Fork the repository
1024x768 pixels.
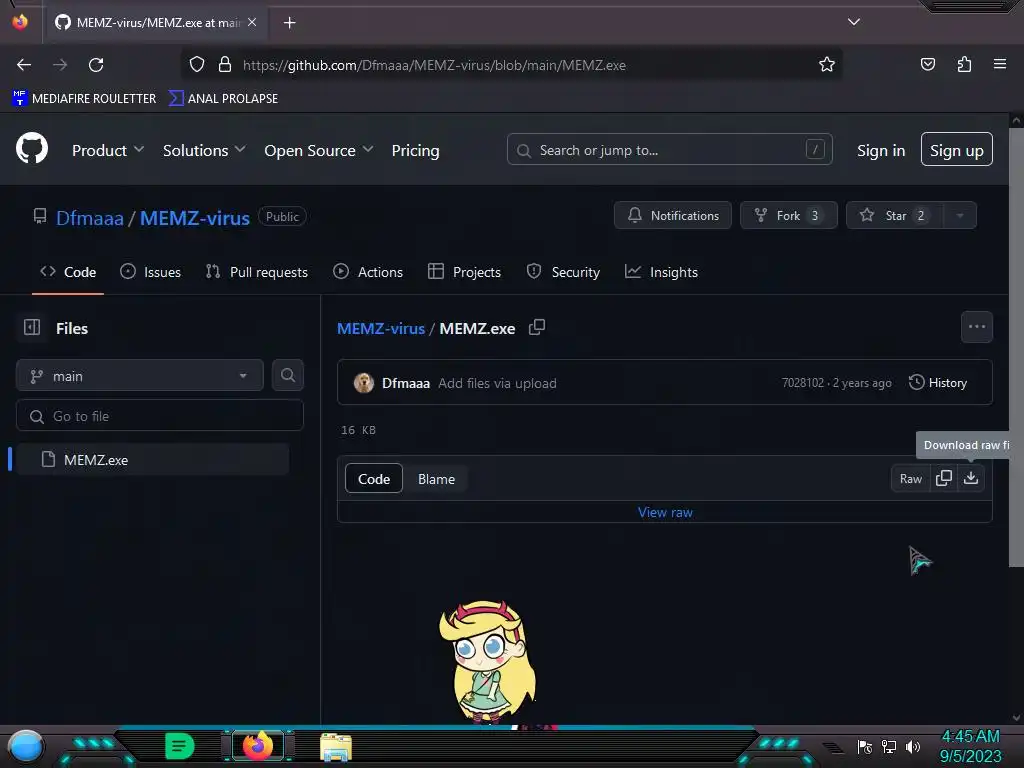788,216
